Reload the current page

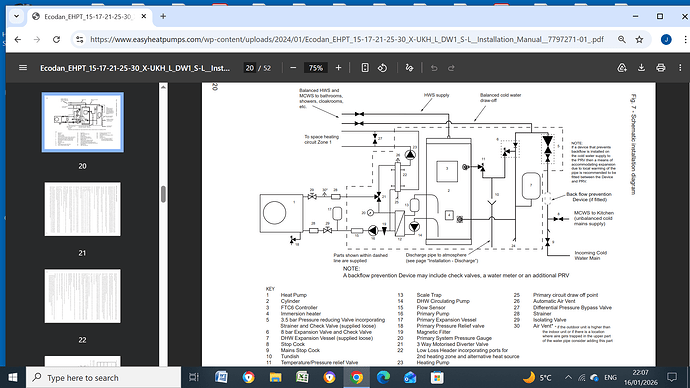pyautogui.click(x=56, y=39)
